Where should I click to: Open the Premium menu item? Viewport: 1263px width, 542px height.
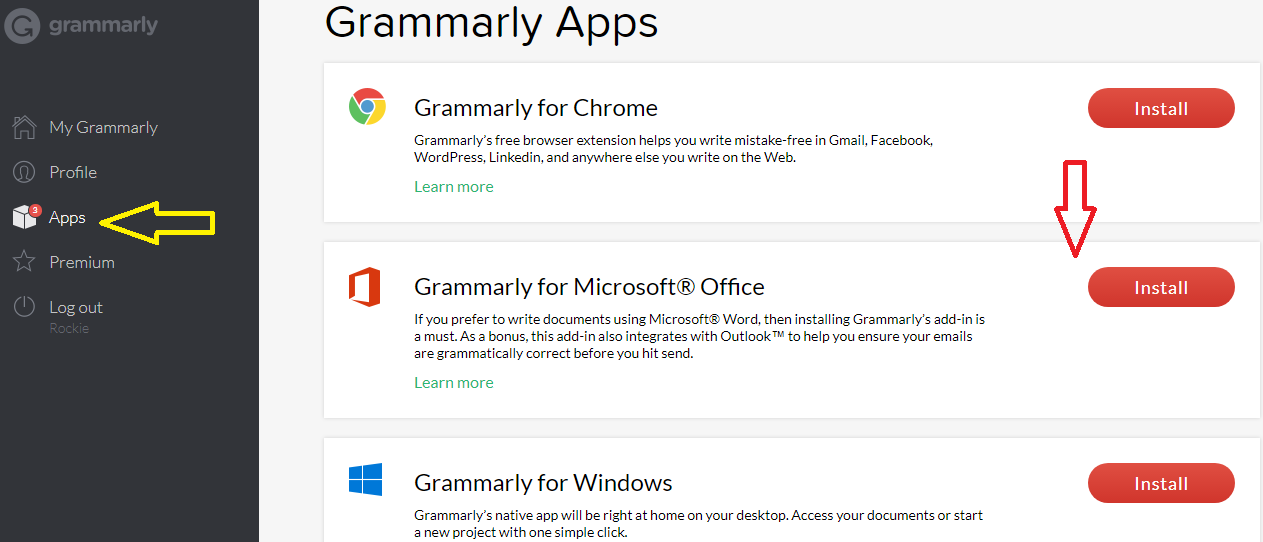click(x=82, y=262)
